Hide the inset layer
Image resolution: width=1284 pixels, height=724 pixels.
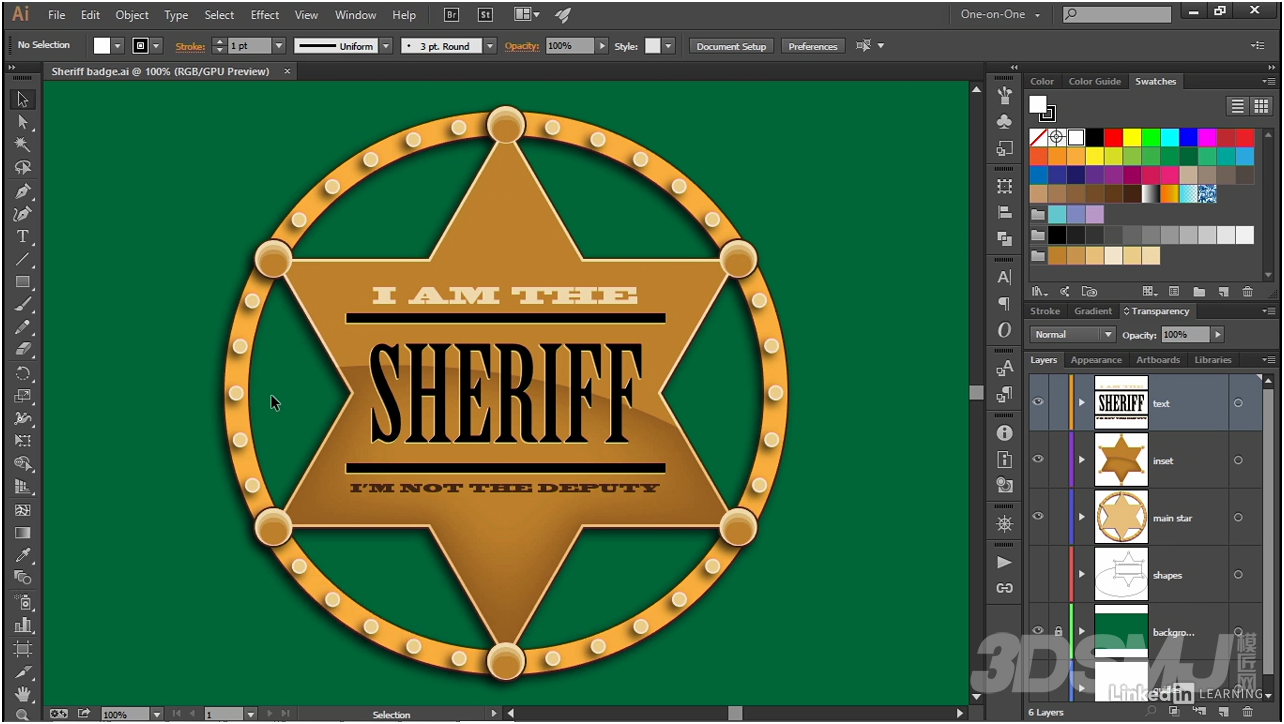point(1038,459)
